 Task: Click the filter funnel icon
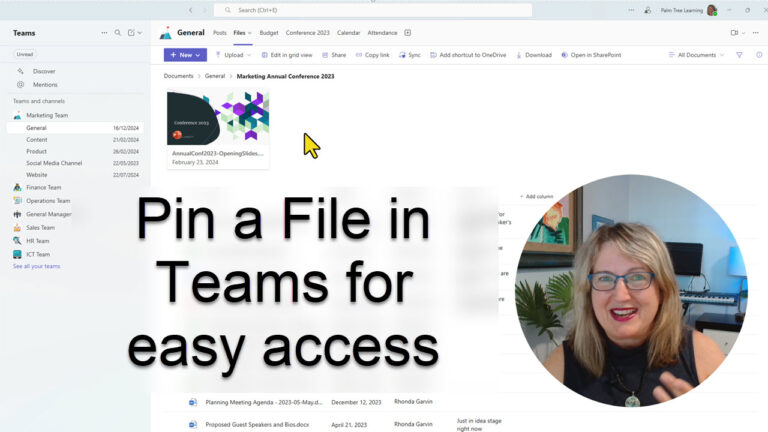(739, 55)
